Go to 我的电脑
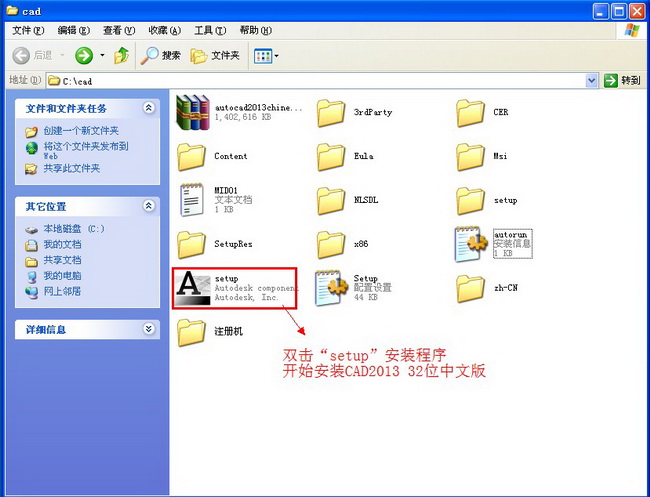 coord(63,276)
